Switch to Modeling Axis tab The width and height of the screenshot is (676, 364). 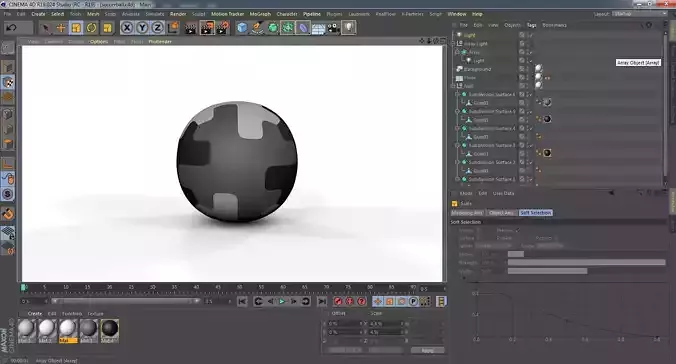[x=467, y=213]
